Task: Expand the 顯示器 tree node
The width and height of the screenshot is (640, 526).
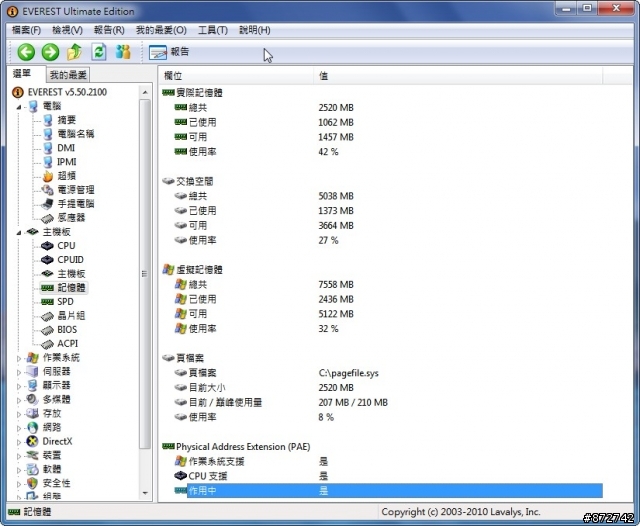Action: pos(19,386)
